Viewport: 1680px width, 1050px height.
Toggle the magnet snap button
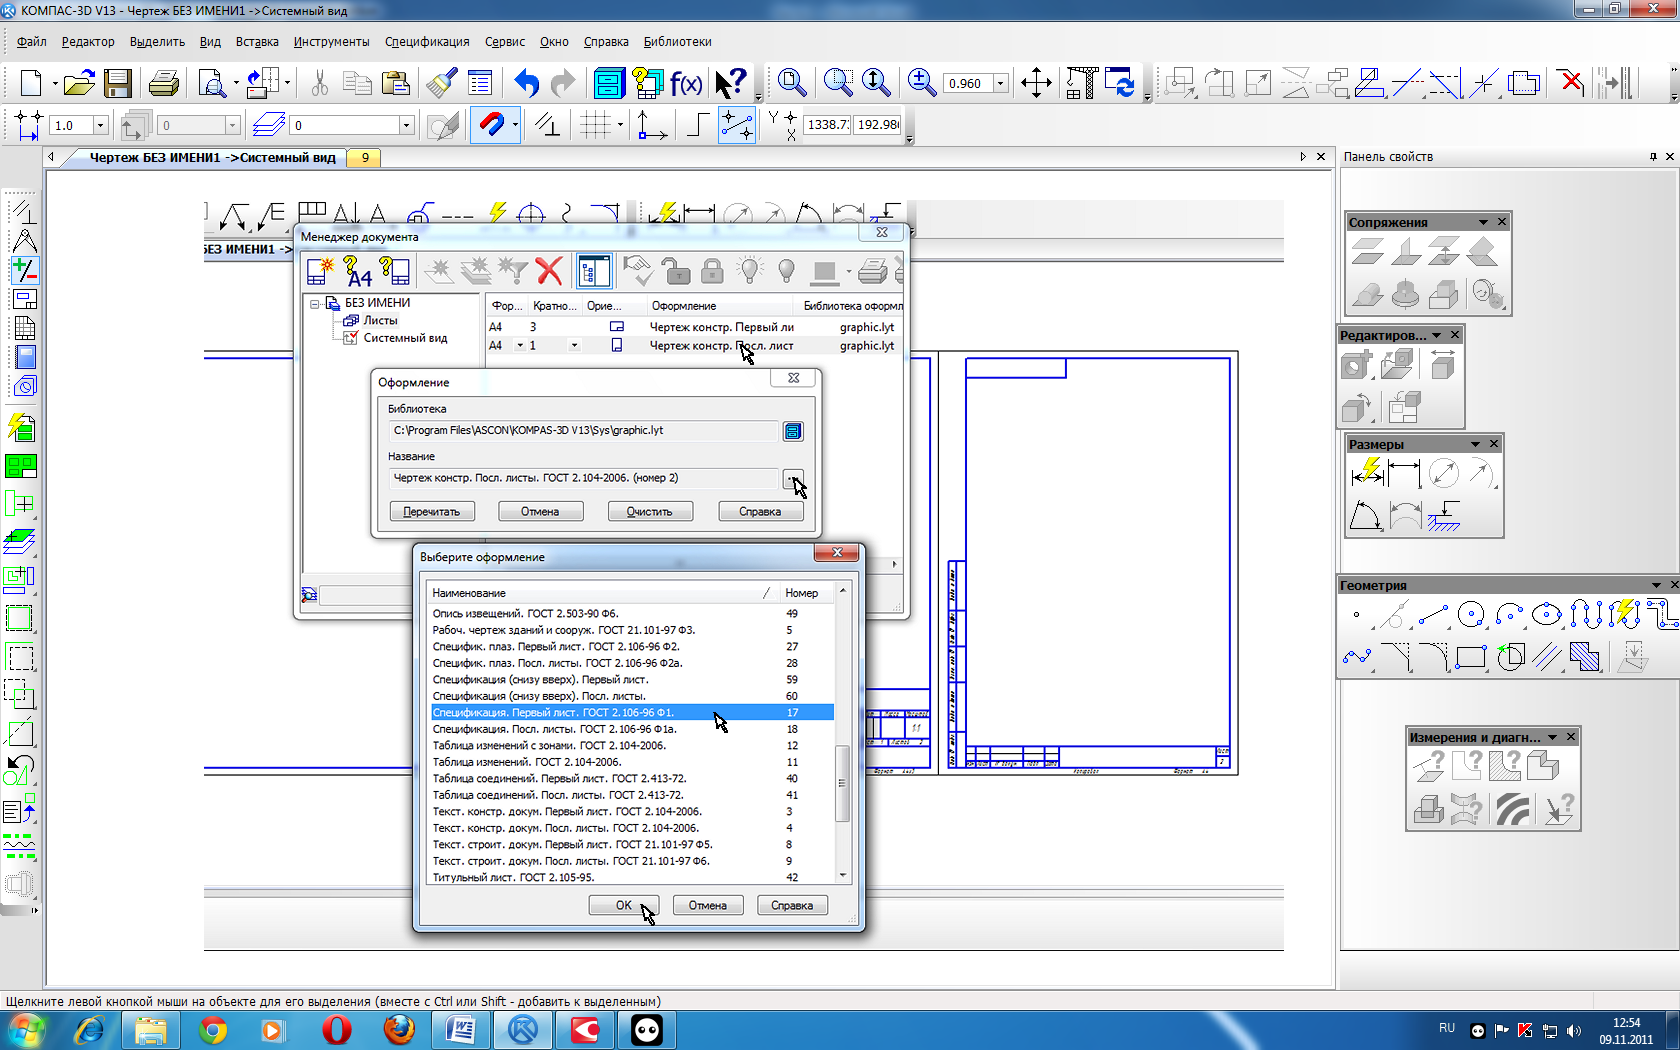pos(491,125)
